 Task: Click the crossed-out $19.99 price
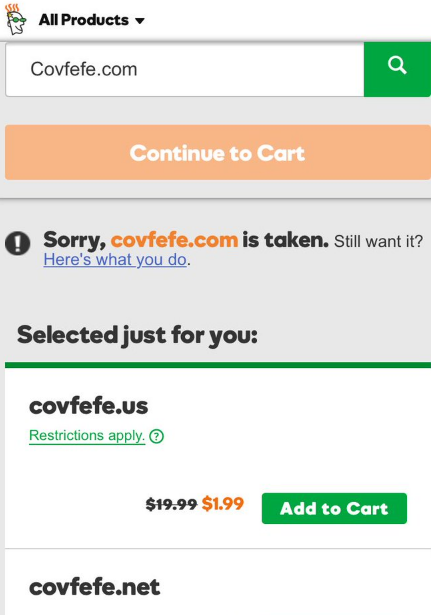click(x=171, y=504)
